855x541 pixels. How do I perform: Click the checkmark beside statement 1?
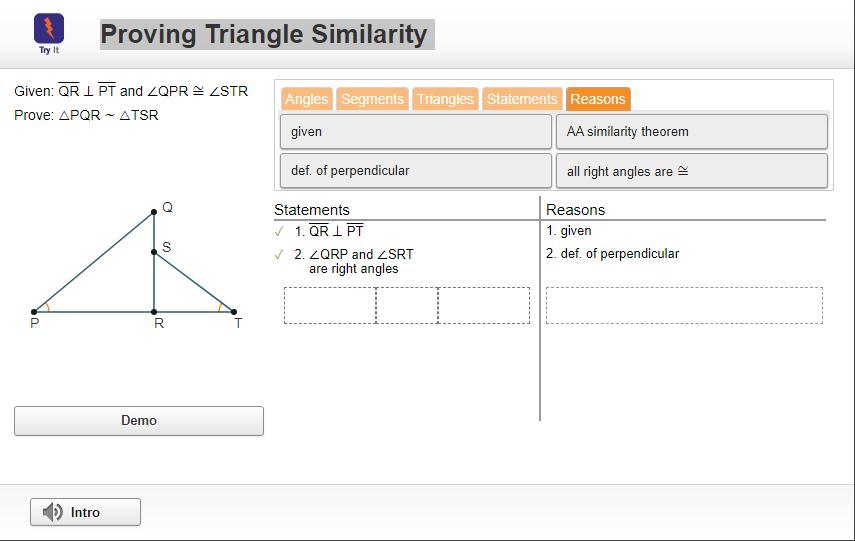(x=279, y=231)
